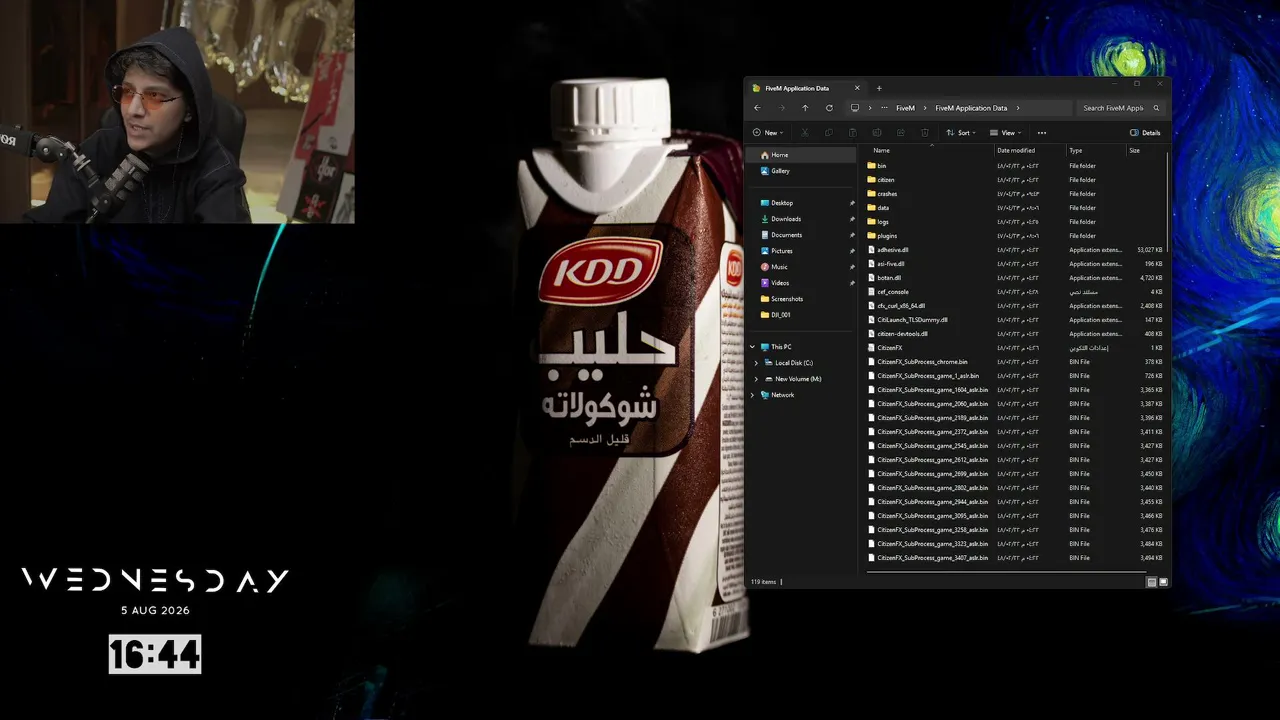Image resolution: width=1280 pixels, height=720 pixels.
Task: Click the Paste clipboard icon
Action: click(x=852, y=133)
